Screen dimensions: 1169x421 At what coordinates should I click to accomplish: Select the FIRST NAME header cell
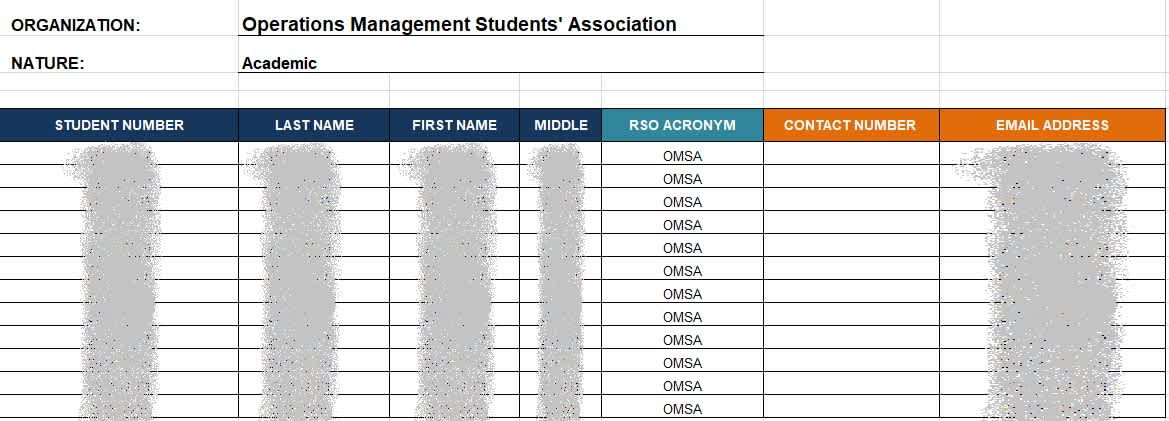pos(454,125)
